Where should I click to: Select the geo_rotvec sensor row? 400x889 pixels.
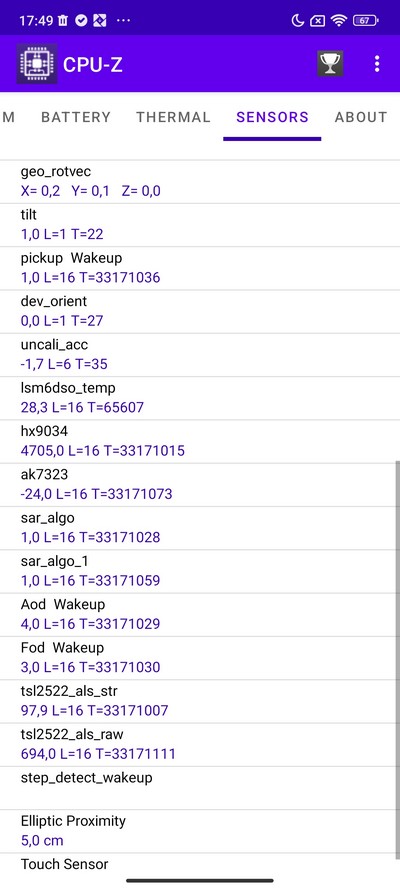[x=200, y=181]
